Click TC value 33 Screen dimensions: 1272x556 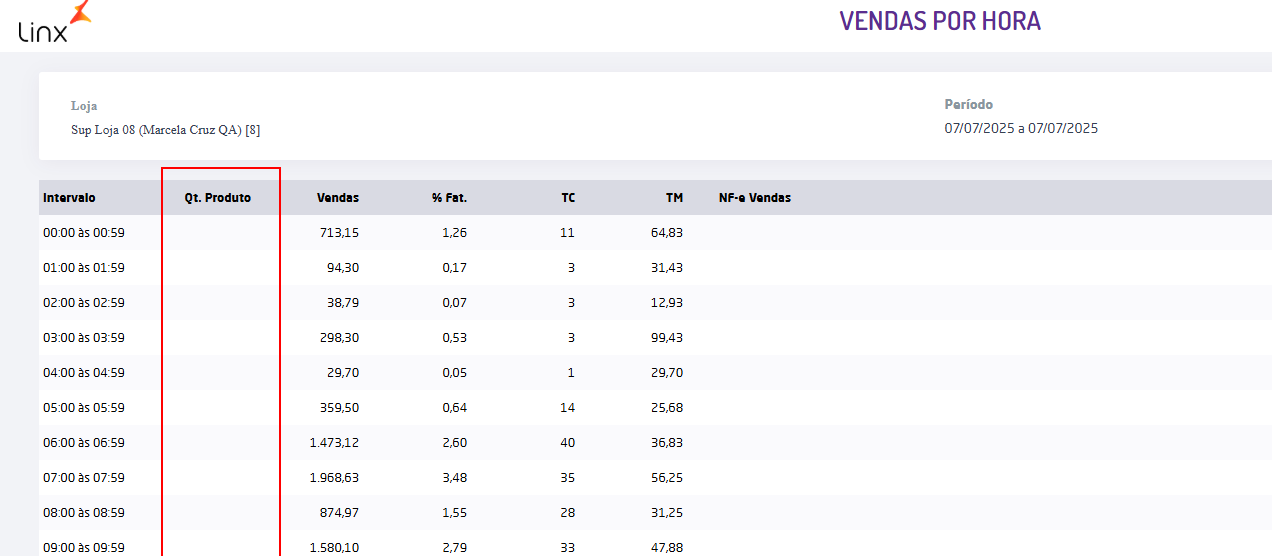[568, 548]
